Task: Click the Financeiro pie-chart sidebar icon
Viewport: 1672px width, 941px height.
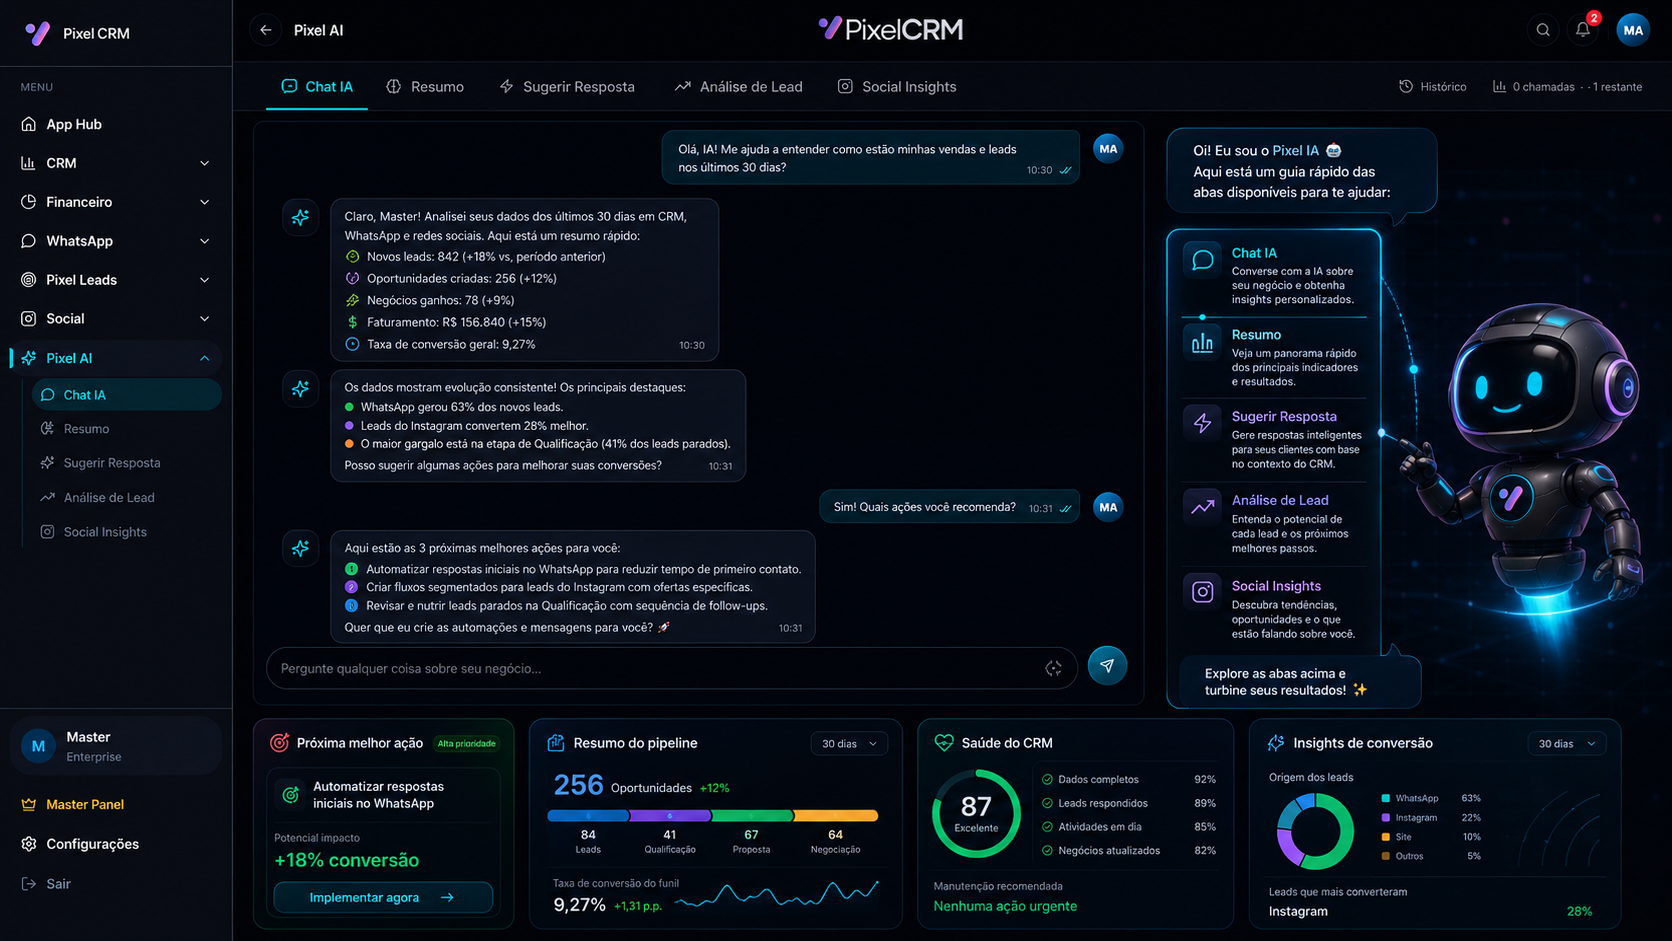Action: 28,202
